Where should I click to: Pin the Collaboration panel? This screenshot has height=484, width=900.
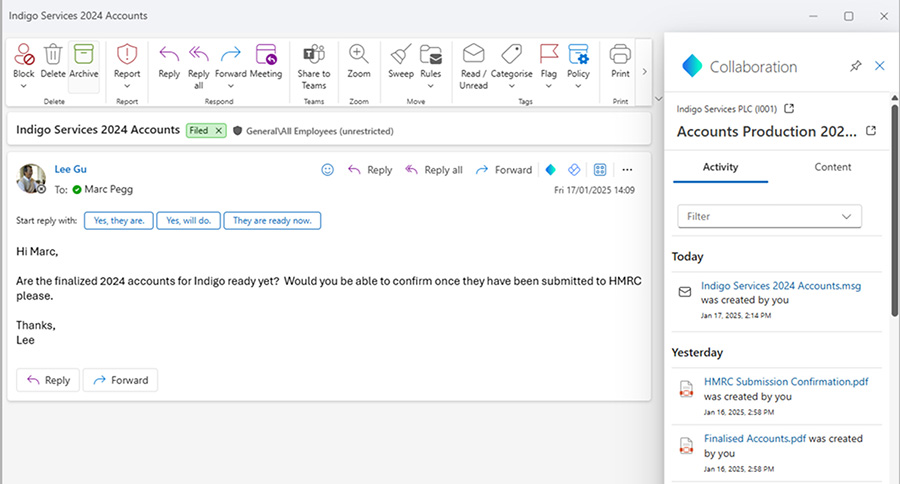pos(855,66)
